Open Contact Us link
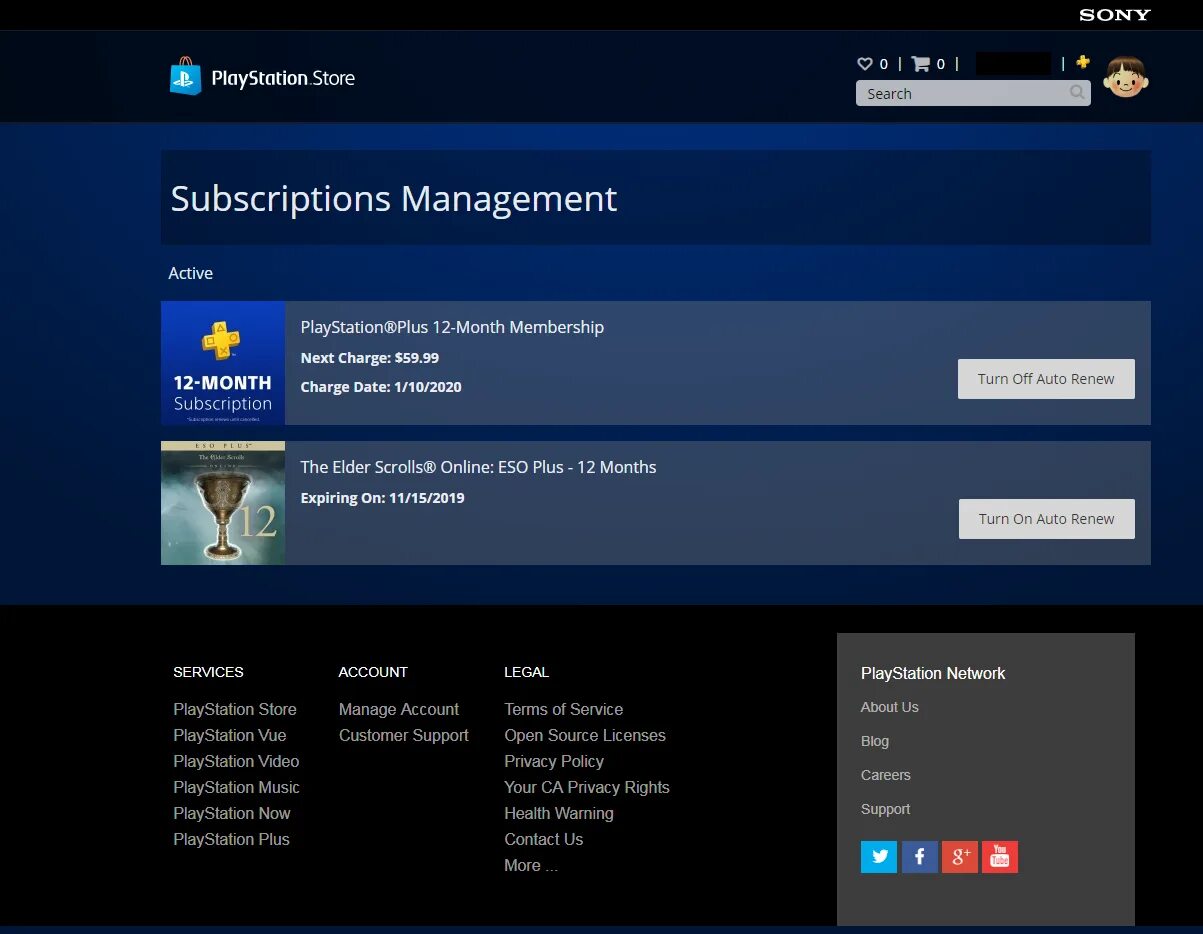This screenshot has width=1203, height=934. tap(544, 839)
